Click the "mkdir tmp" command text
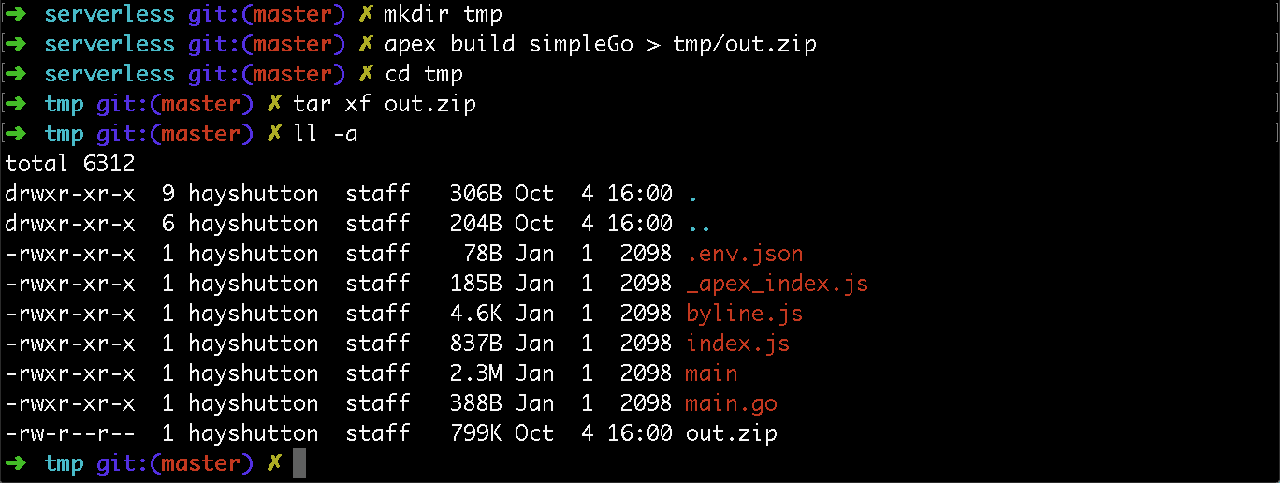Viewport: 1280px width, 483px height. click(x=443, y=15)
